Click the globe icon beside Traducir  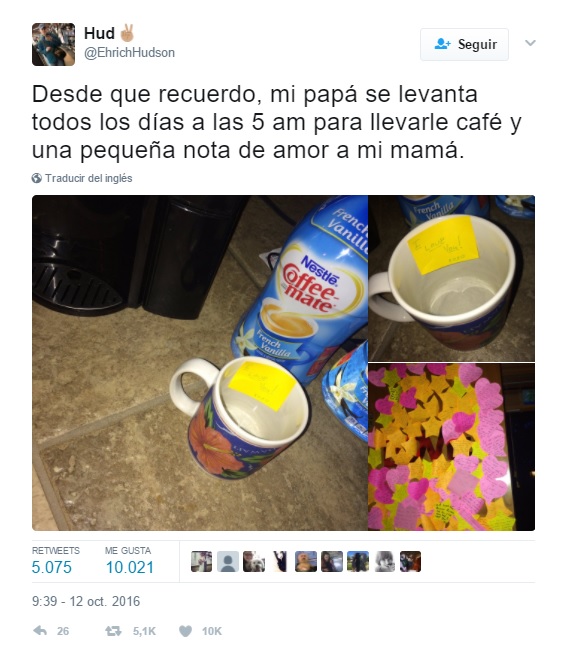(x=36, y=178)
